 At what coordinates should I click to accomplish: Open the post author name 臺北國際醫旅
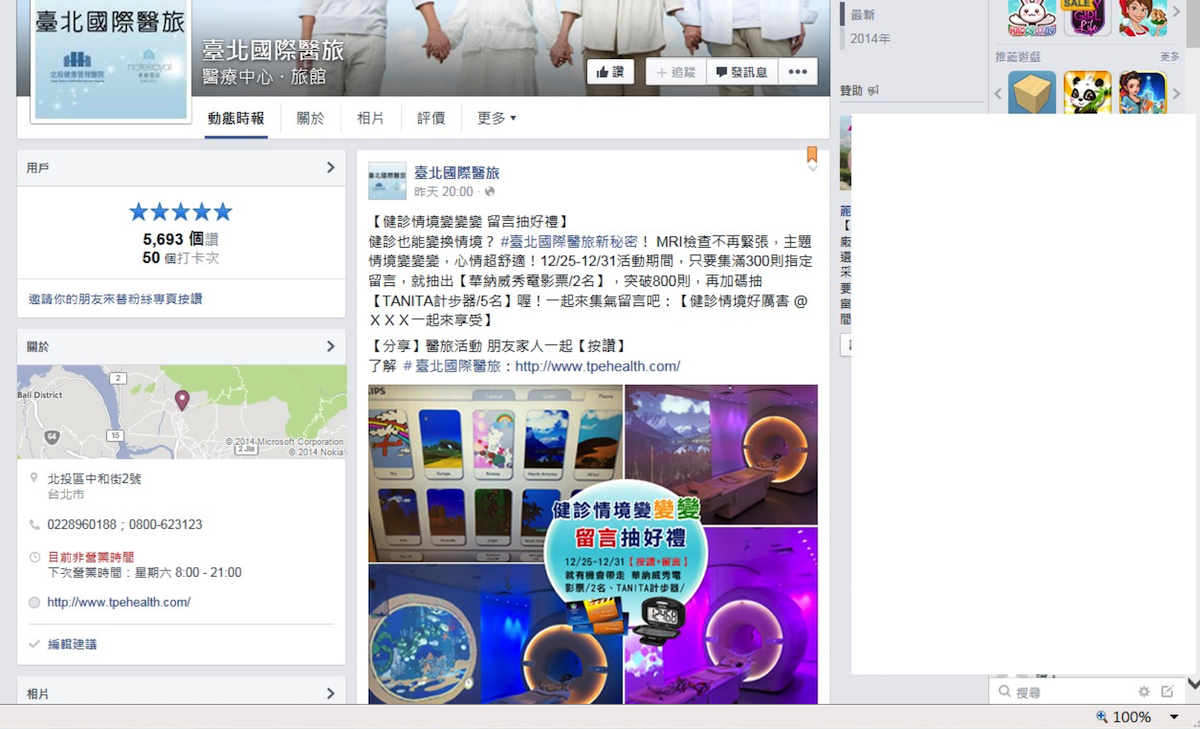tap(457, 173)
